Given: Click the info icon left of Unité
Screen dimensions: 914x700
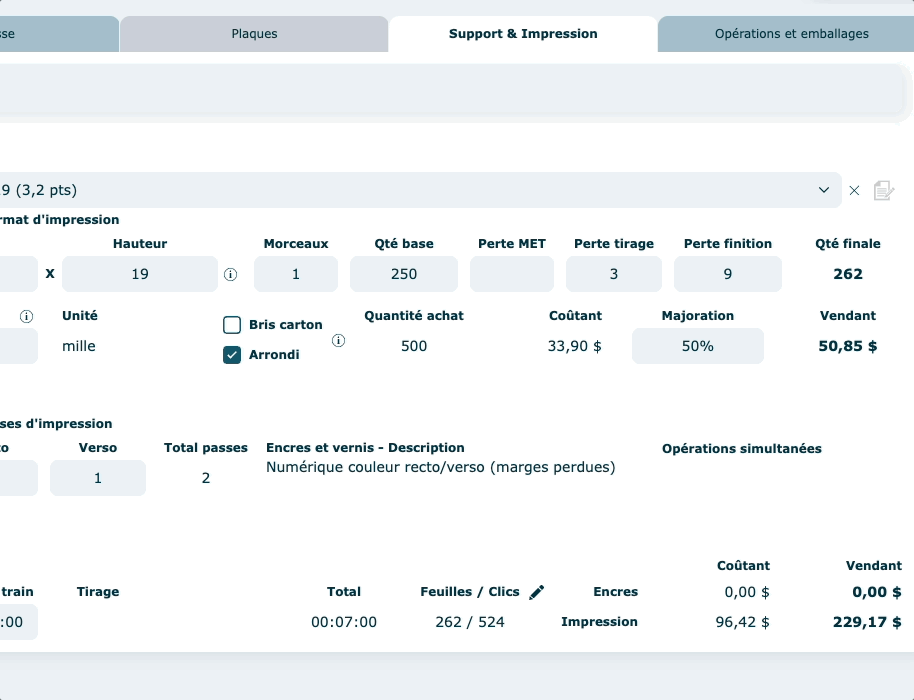Looking at the screenshot, I should (27, 316).
